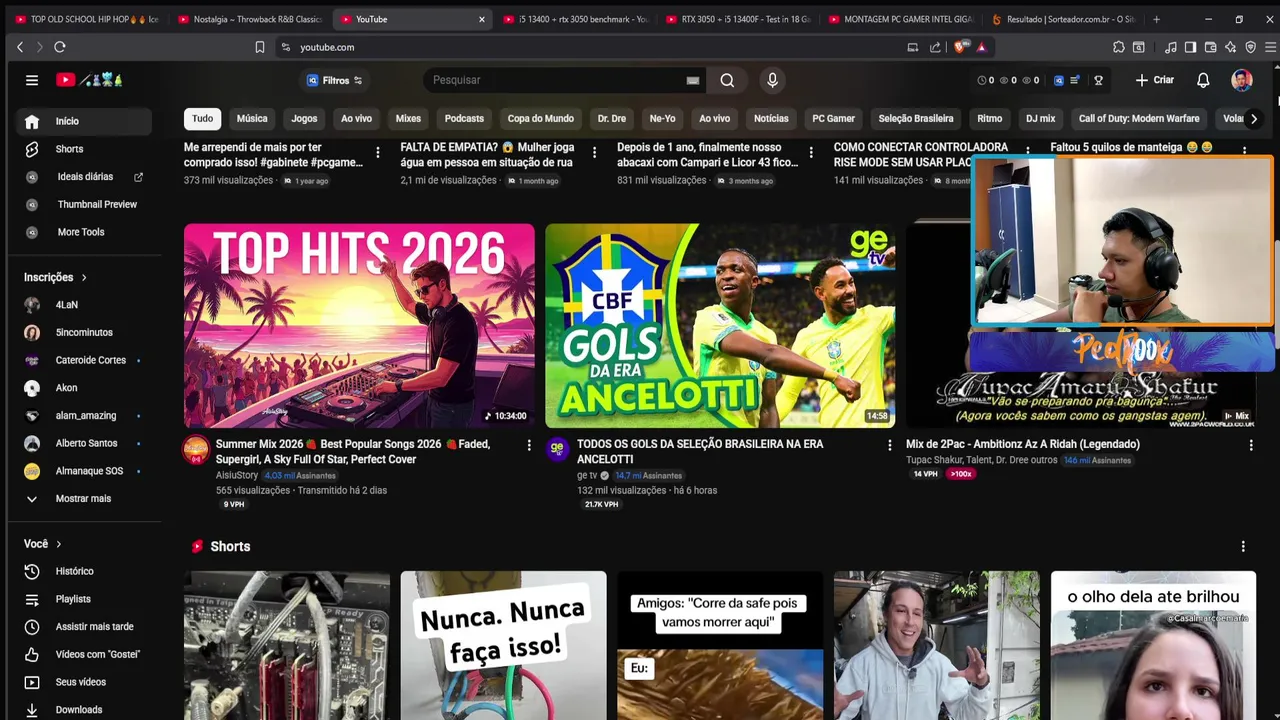The width and height of the screenshot is (1280, 720).
Task: Open YouTube notifications bell
Action: pos(1203,80)
